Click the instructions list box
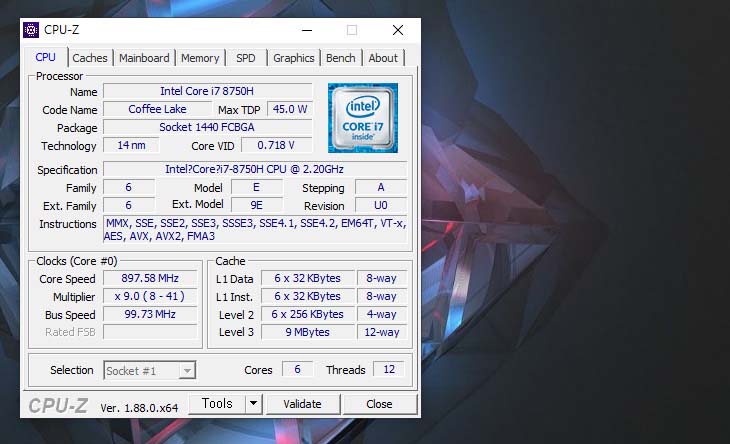The height and width of the screenshot is (444, 730). tap(255, 229)
